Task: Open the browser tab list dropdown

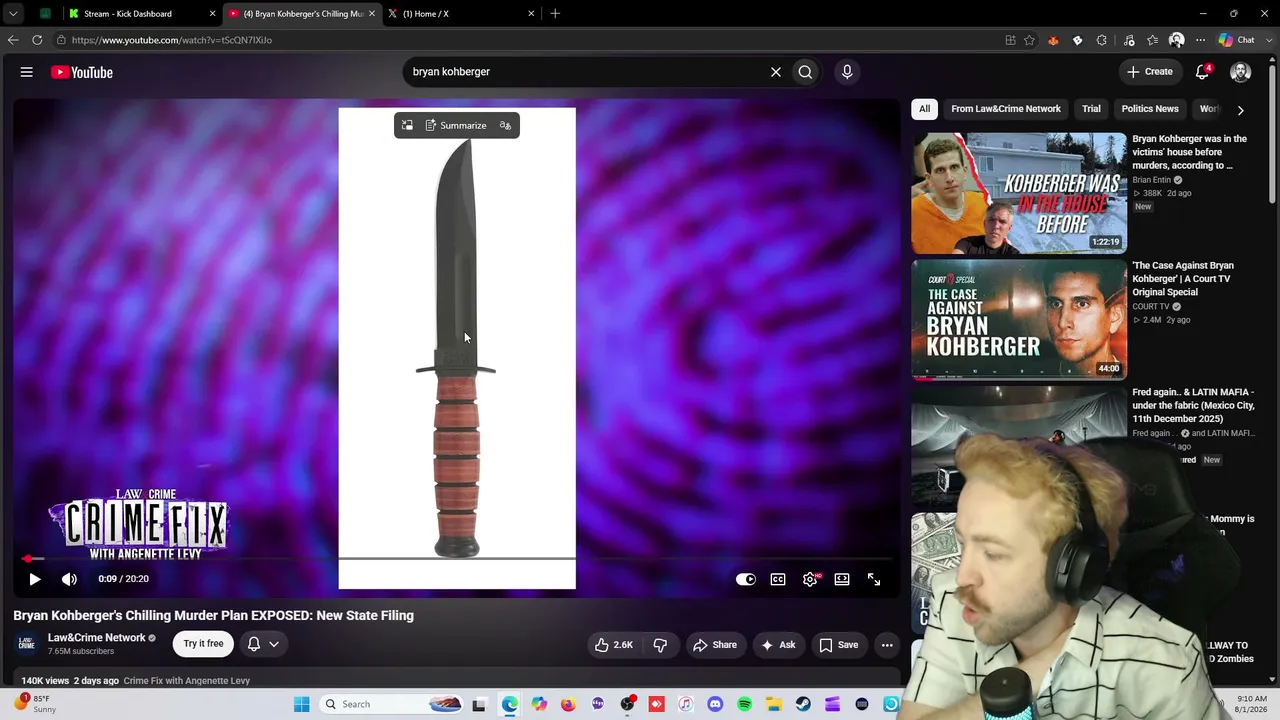Action: tap(13, 14)
